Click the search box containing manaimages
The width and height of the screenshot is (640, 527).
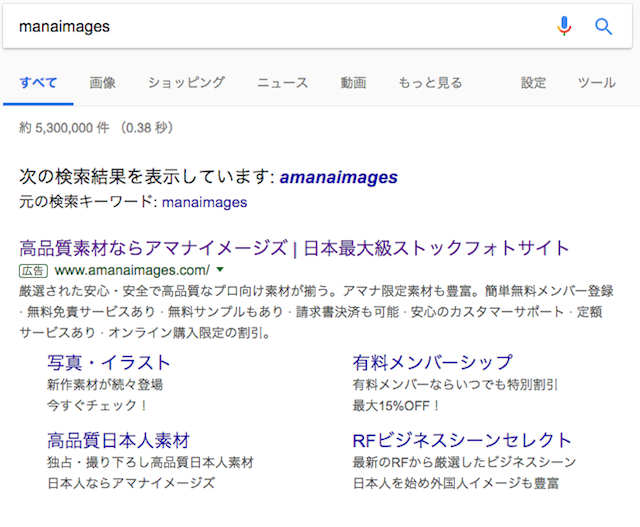318,27
